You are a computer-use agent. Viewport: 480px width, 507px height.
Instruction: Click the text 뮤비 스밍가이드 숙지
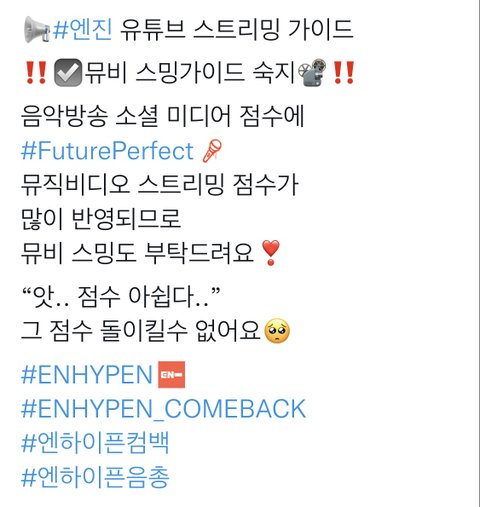coord(190,72)
